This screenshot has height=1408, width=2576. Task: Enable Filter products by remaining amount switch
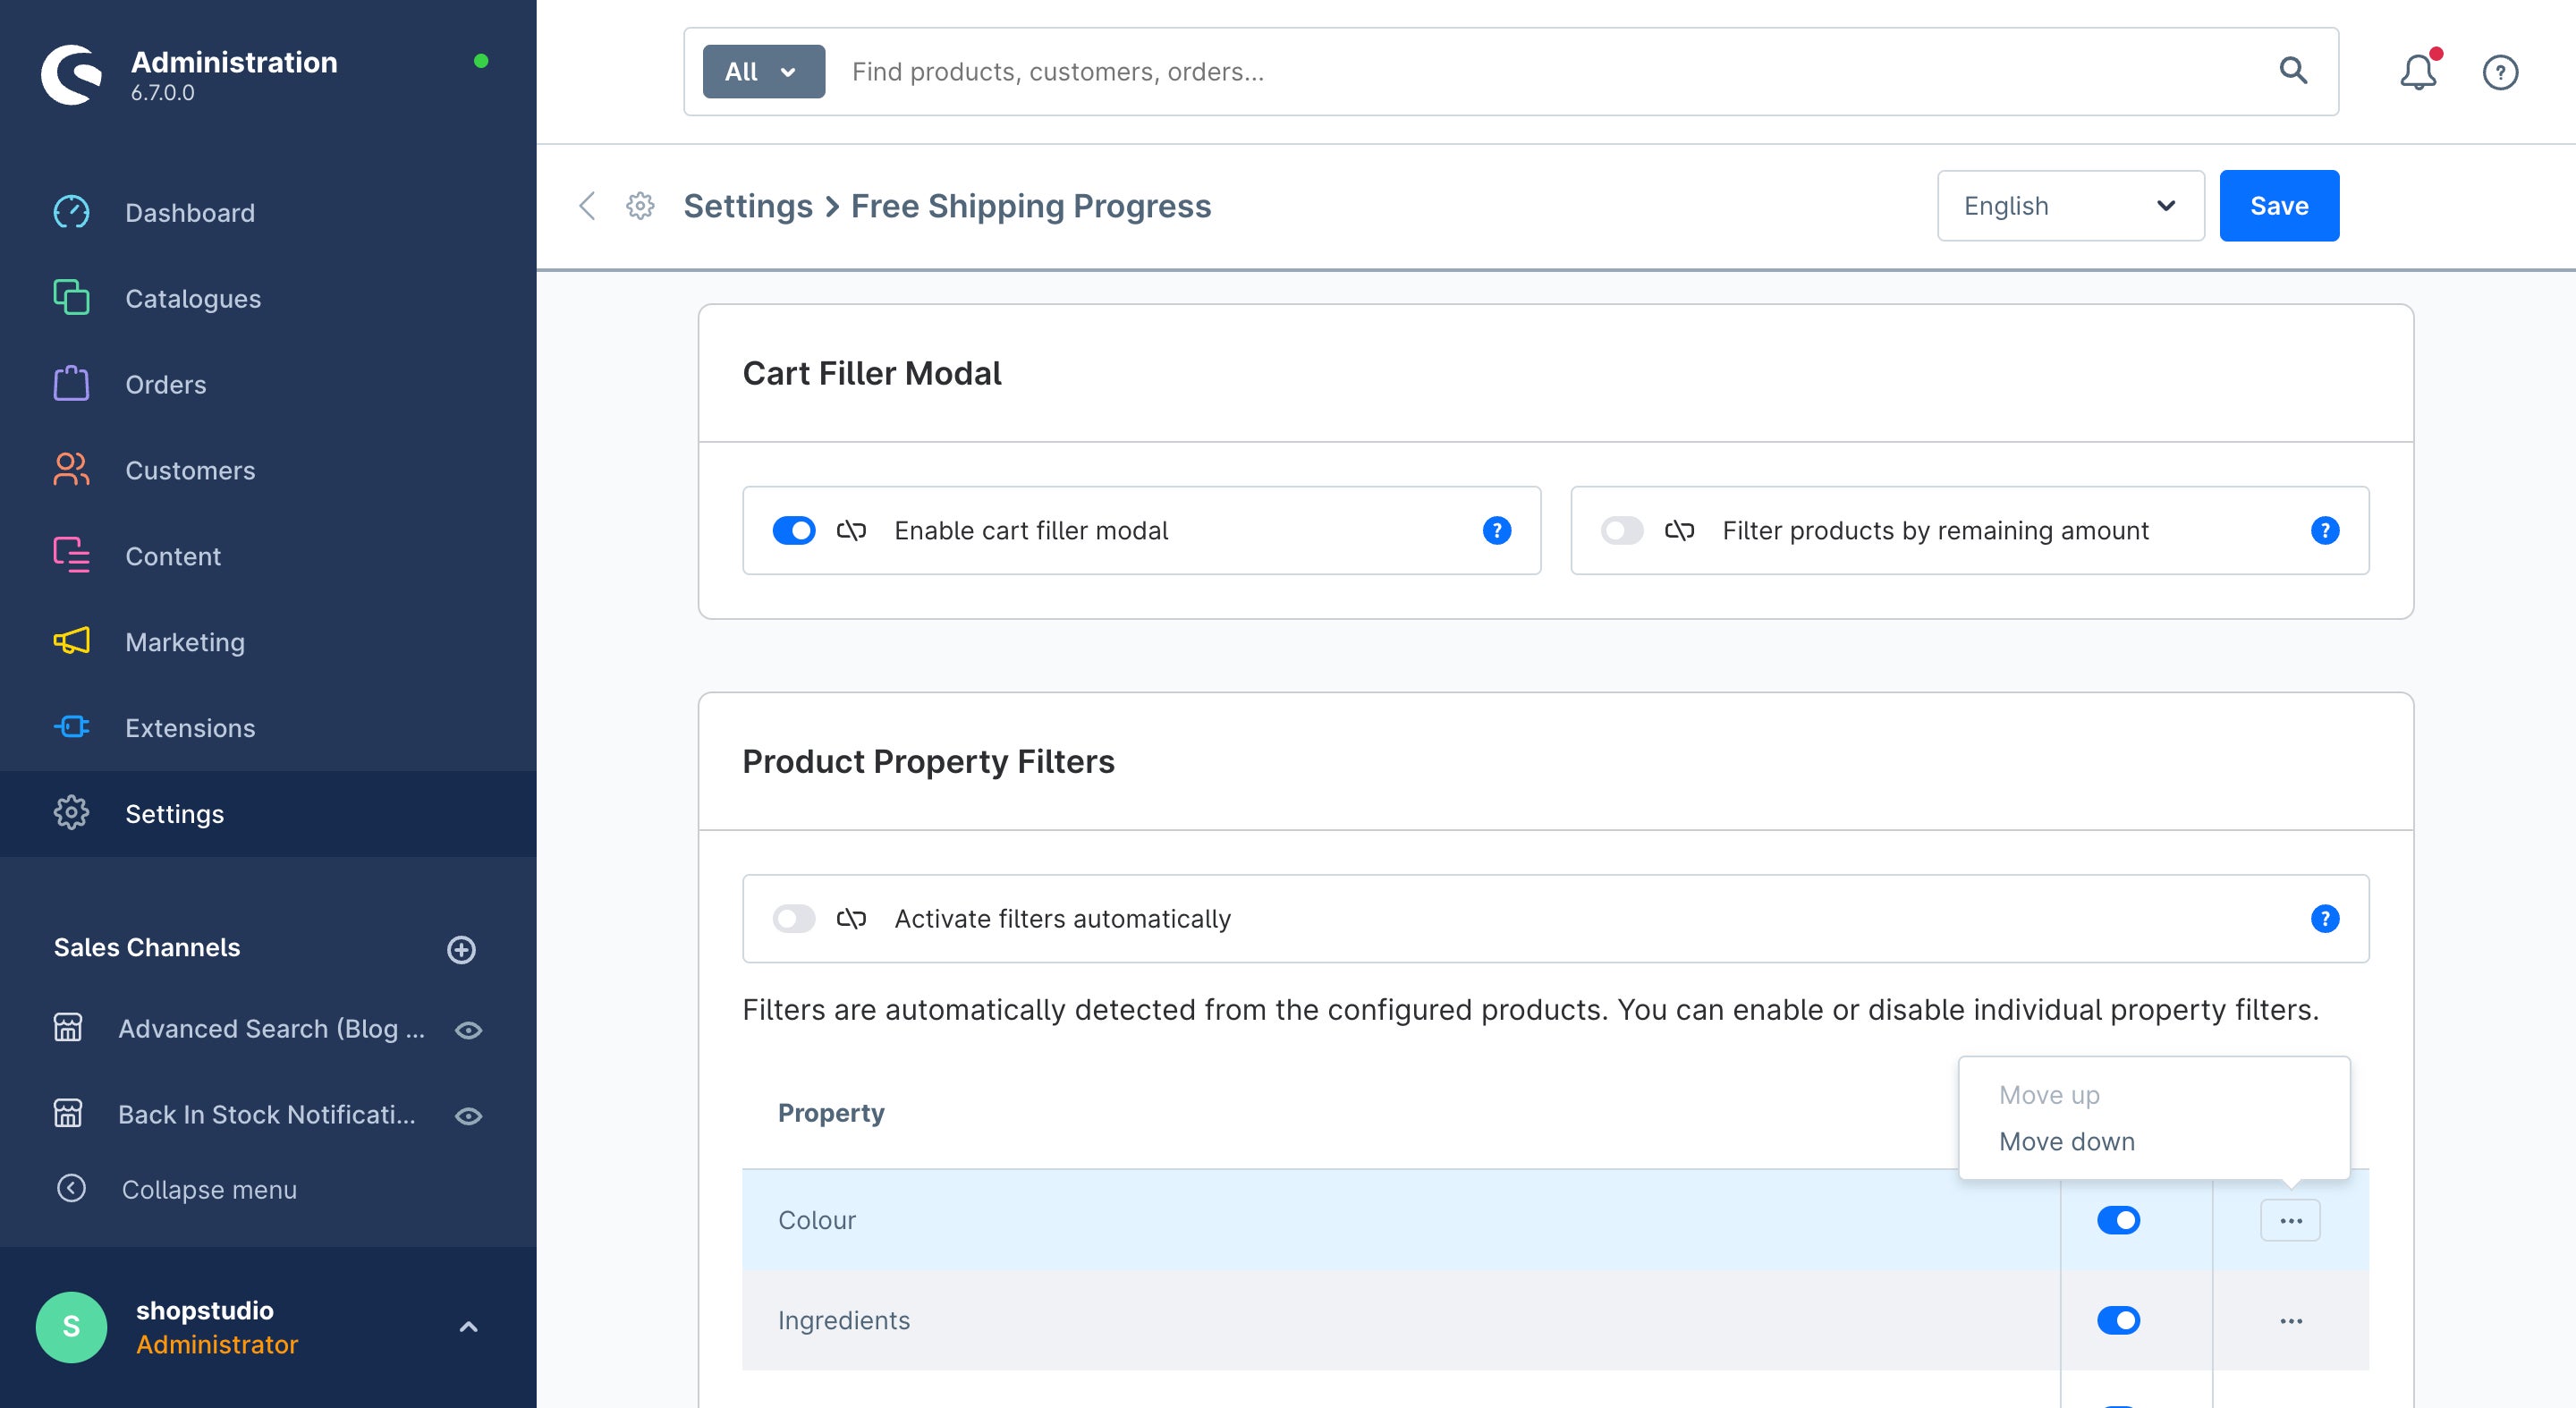coord(1622,530)
